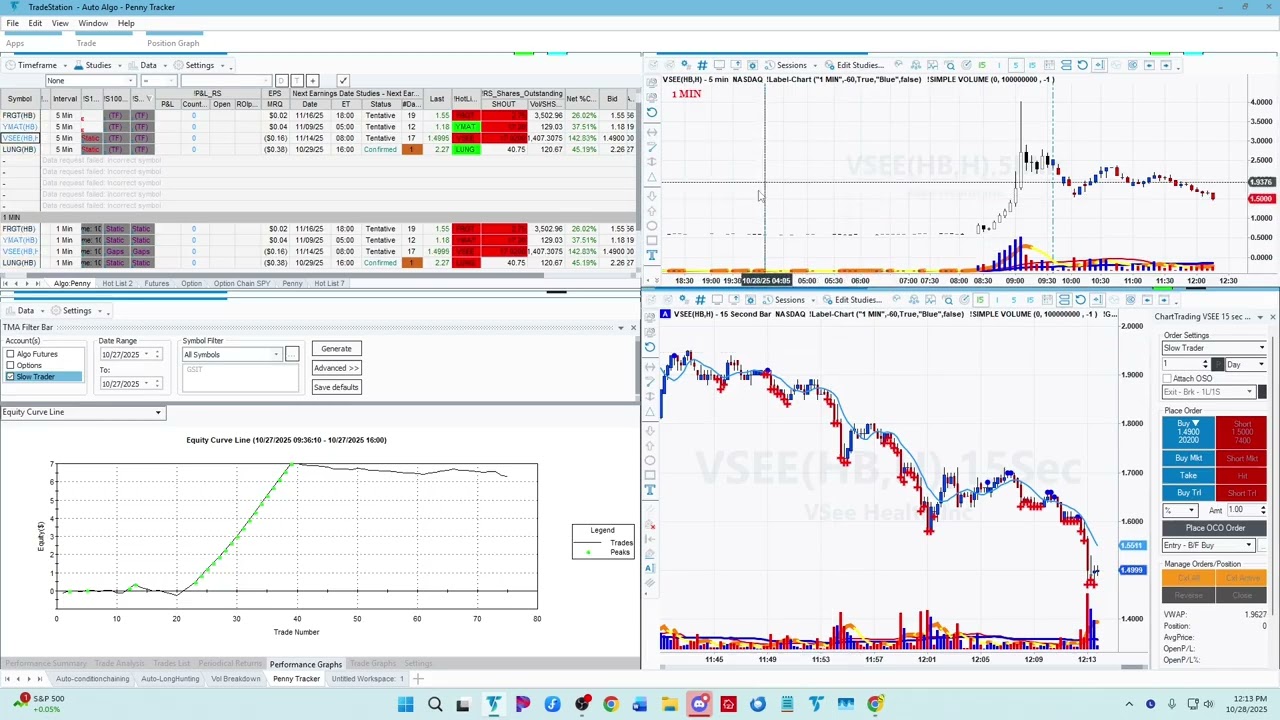Go to first RadarScreen tab using arrow
This screenshot has width=1280, height=720.
[x=7, y=284]
